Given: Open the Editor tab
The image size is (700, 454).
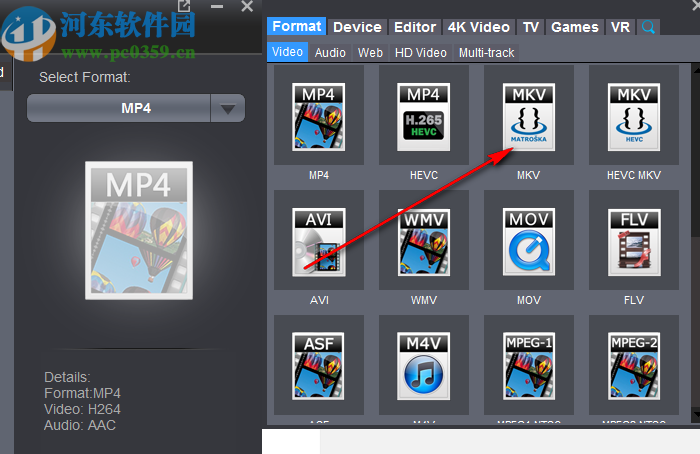Looking at the screenshot, I should tap(415, 27).
